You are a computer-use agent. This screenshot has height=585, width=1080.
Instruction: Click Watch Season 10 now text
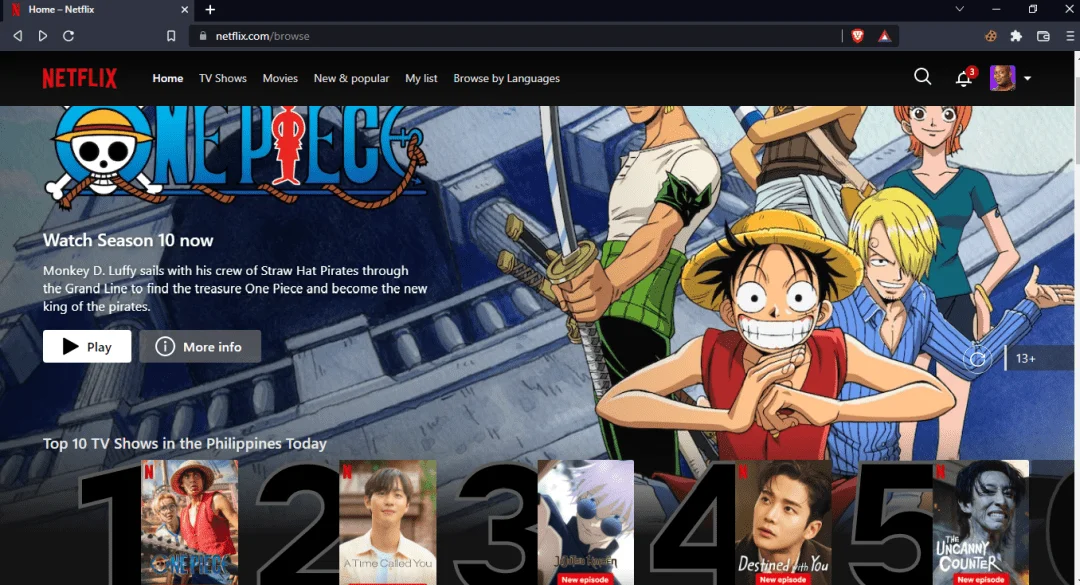[128, 240]
